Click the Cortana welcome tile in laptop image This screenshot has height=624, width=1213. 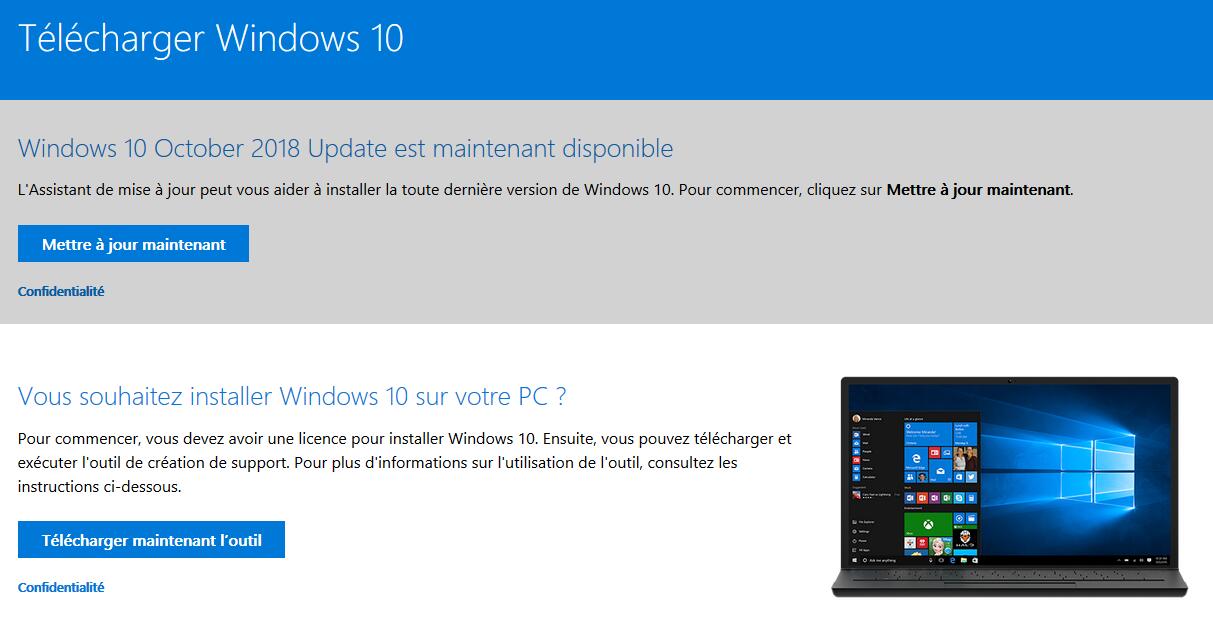click(x=928, y=434)
